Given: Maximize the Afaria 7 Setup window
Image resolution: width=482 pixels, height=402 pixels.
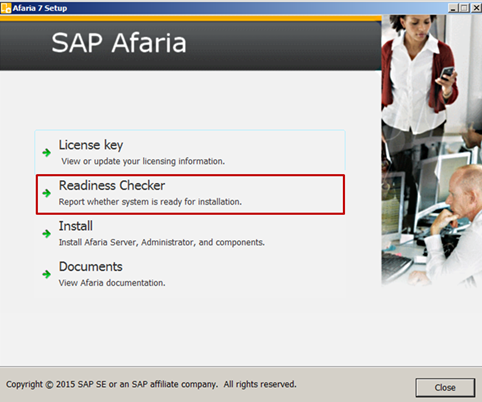Looking at the screenshot, I should (464, 8).
